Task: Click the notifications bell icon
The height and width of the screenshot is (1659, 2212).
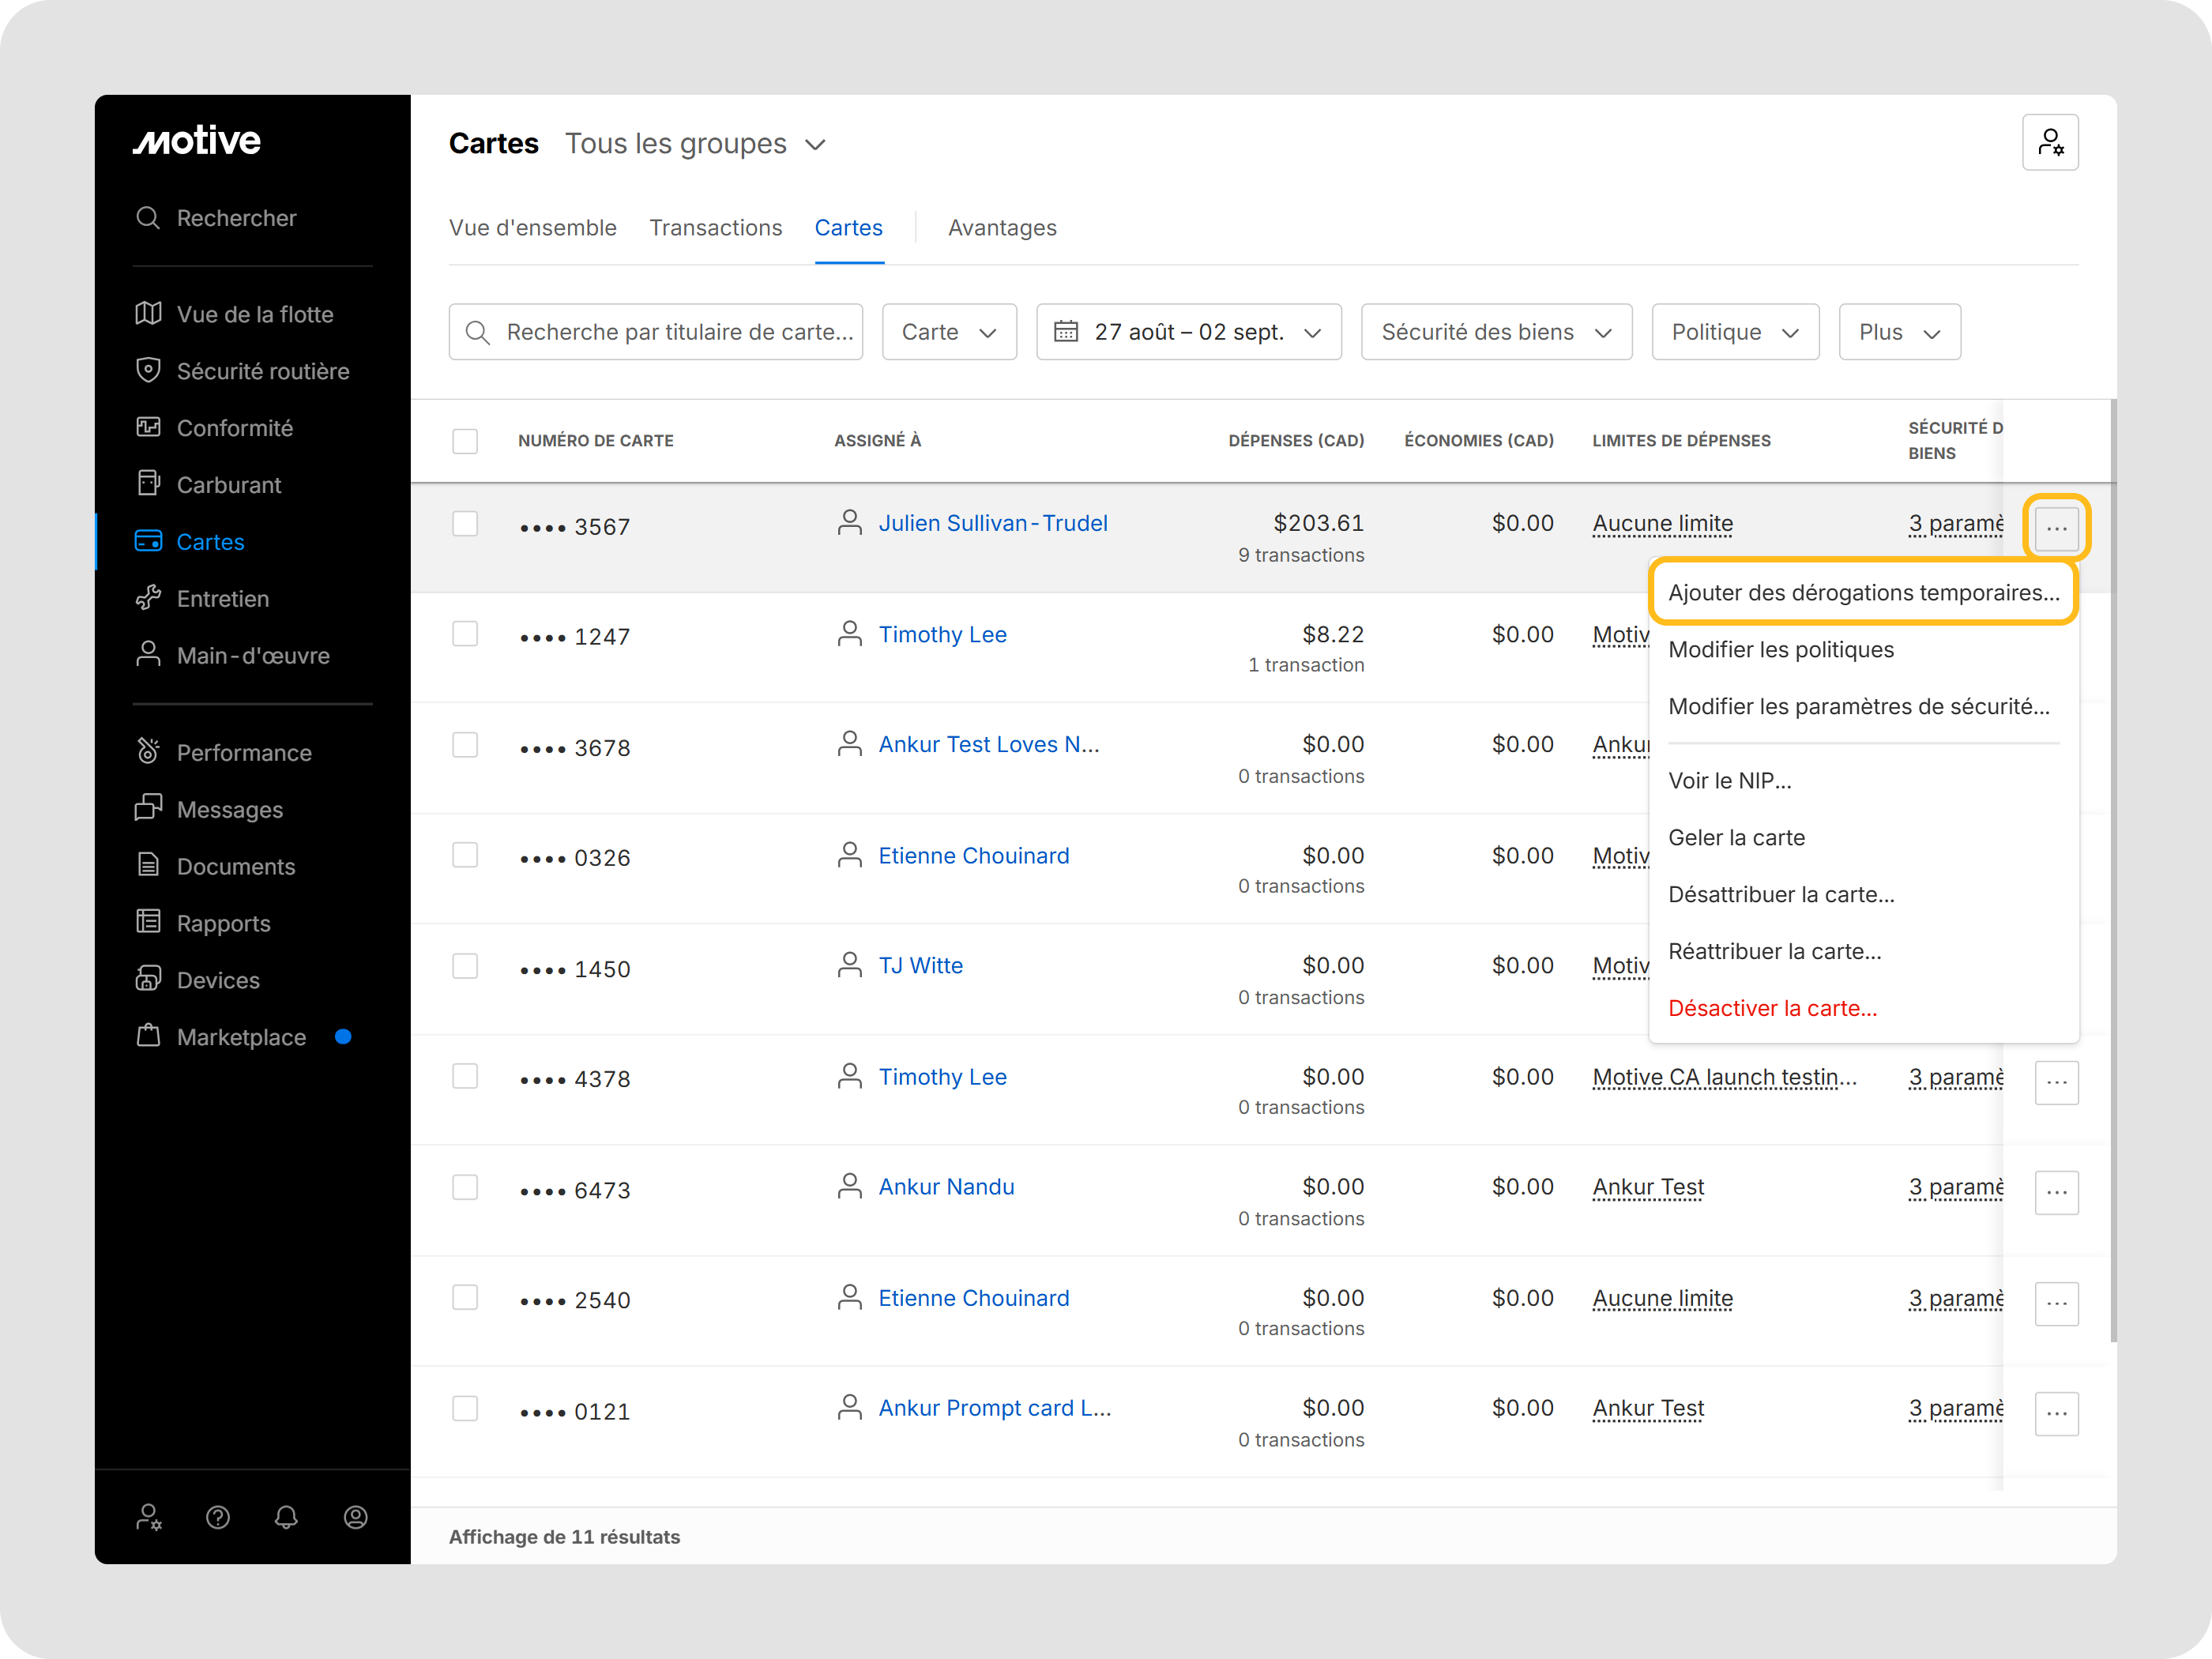Action: click(286, 1517)
